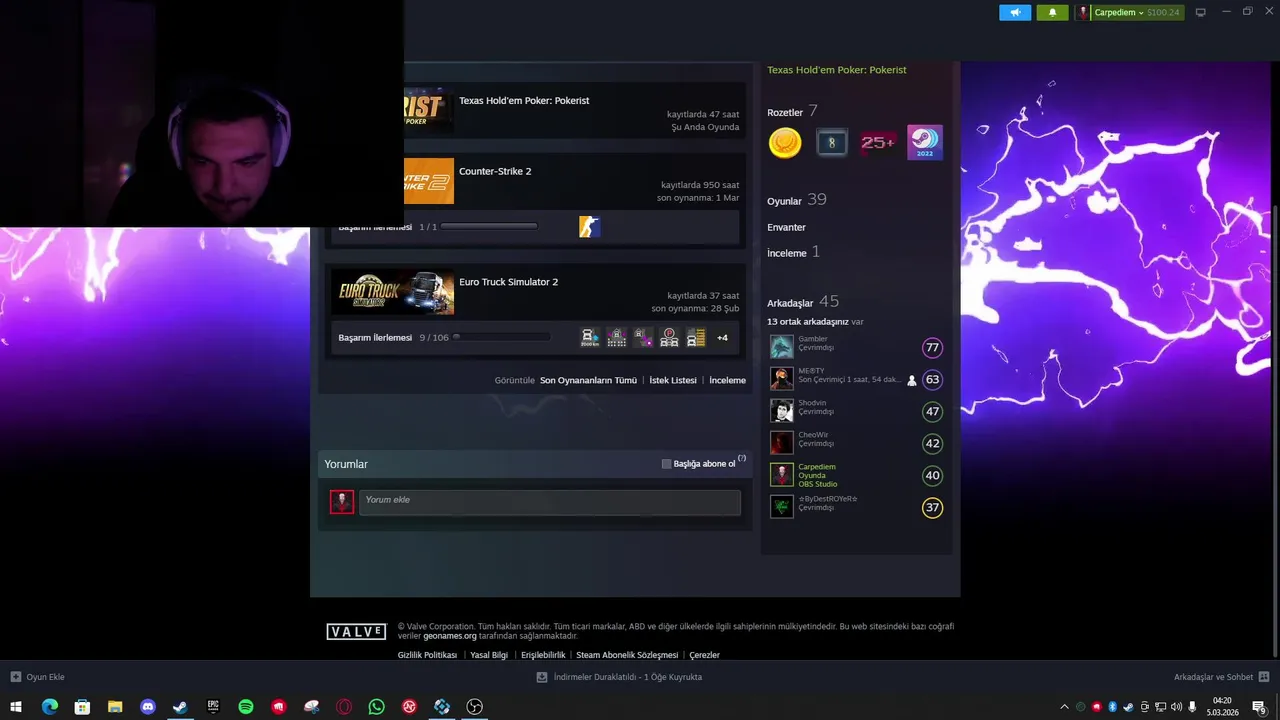The image size is (1280, 720).
Task: Open Euro Truck Simulator 2 title link
Action: [508, 282]
